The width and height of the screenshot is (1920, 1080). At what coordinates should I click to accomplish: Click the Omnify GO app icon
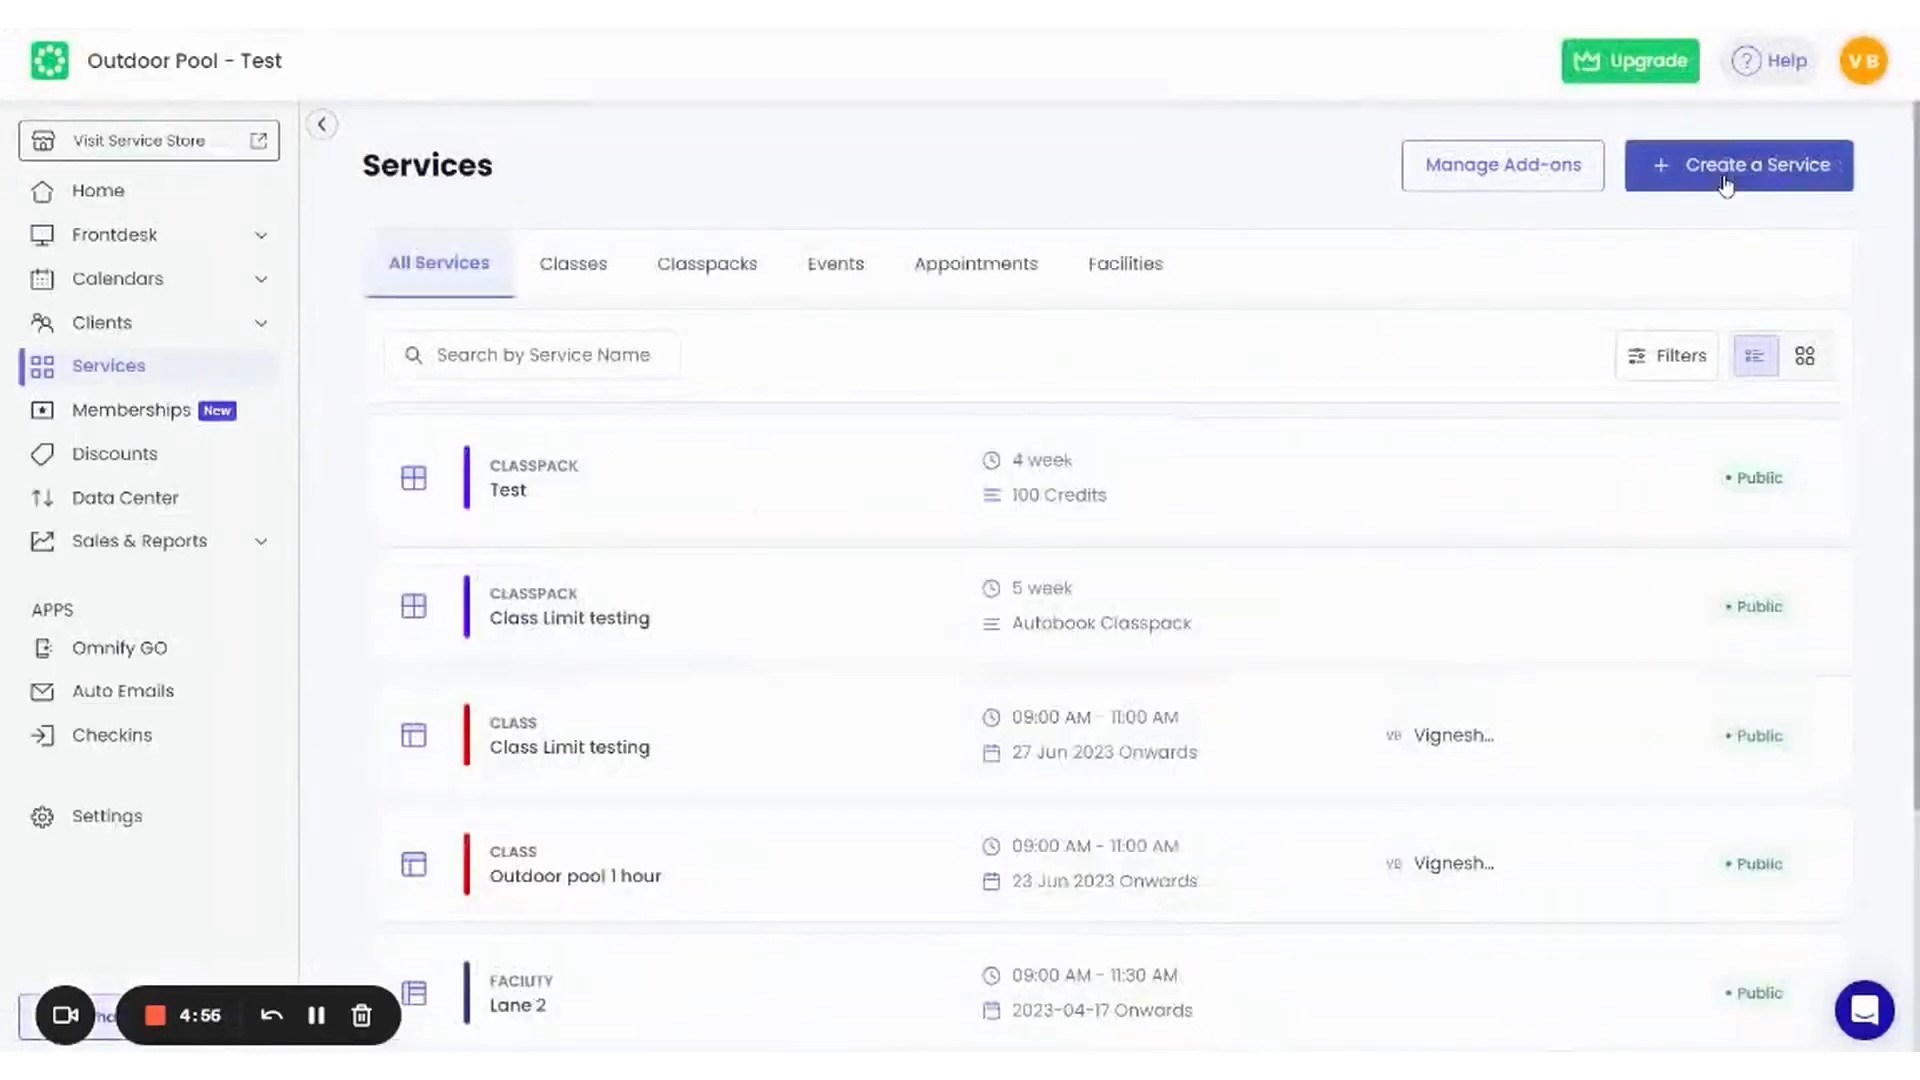click(42, 648)
